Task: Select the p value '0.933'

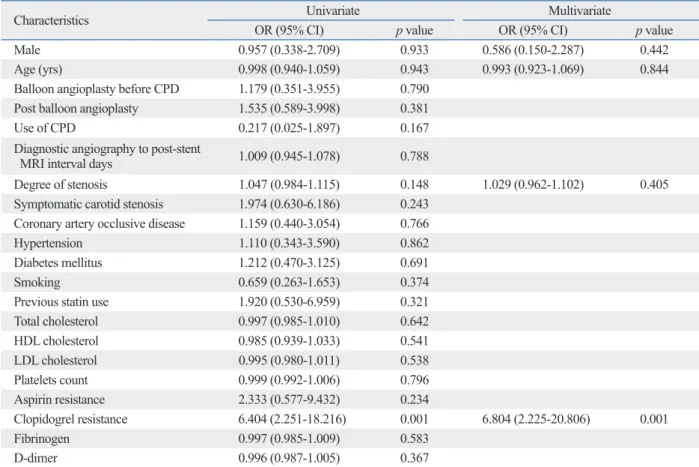Action: coord(414,50)
